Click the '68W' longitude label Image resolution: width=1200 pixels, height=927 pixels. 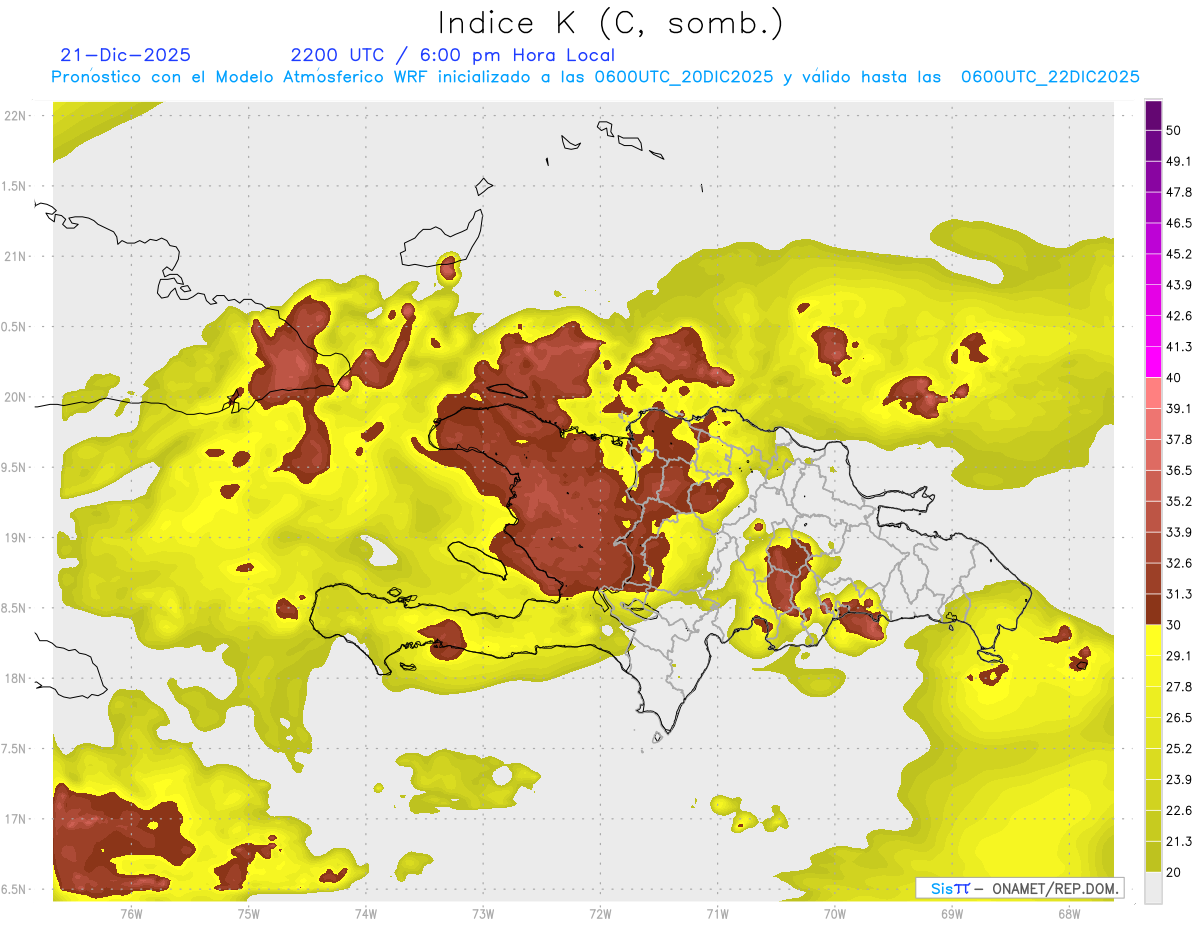coord(1069,914)
